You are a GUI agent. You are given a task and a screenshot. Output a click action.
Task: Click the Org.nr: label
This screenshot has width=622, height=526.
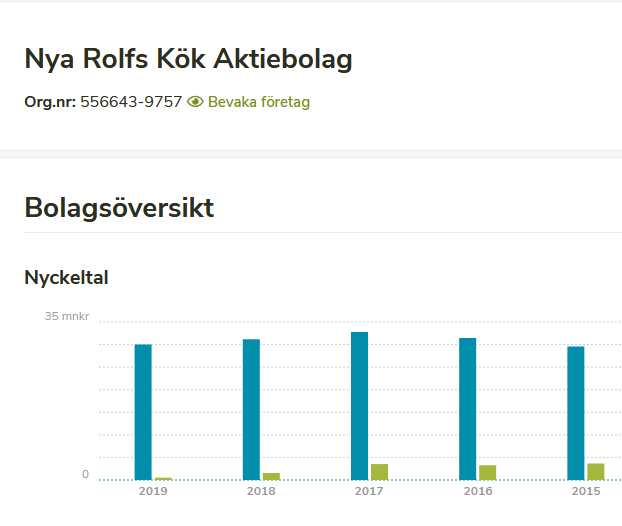pyautogui.click(x=50, y=102)
